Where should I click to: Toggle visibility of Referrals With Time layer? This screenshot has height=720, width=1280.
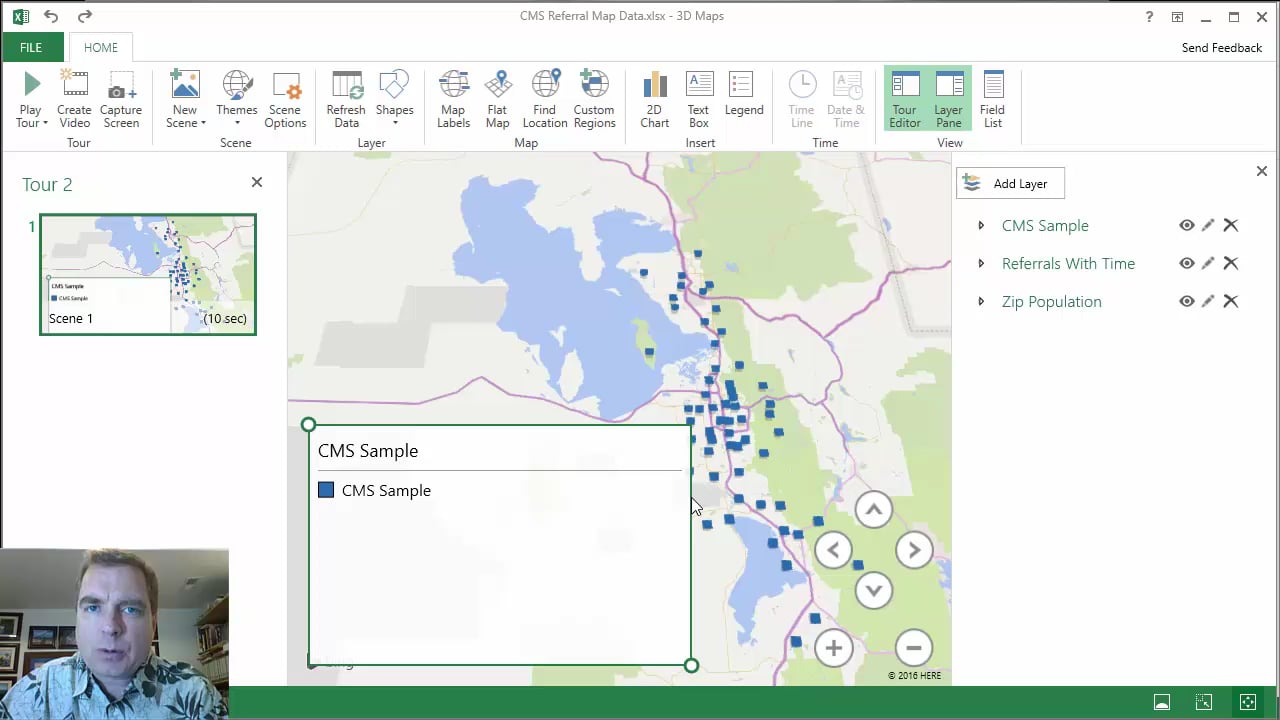1186,264
